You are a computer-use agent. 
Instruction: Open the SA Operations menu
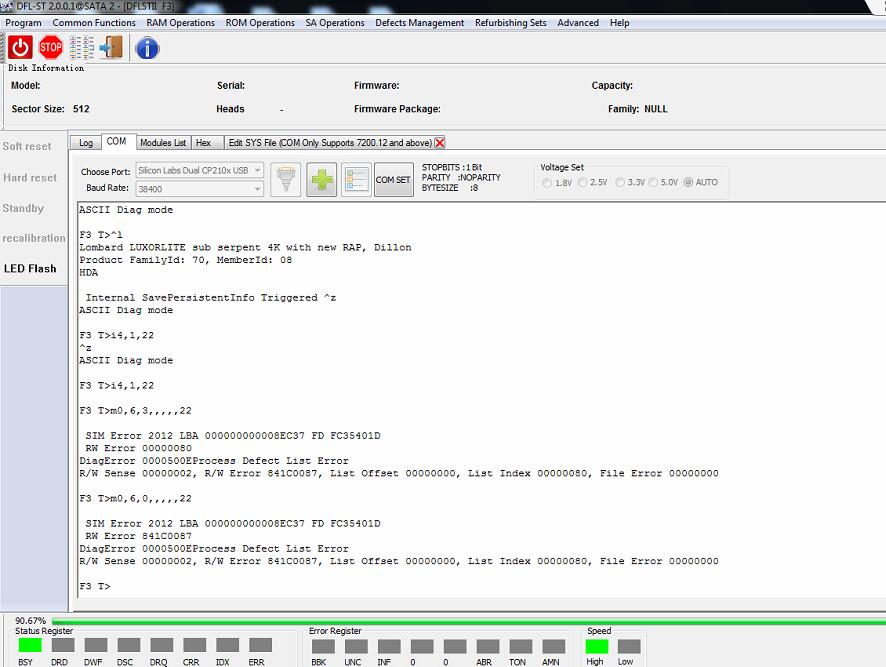tap(335, 23)
